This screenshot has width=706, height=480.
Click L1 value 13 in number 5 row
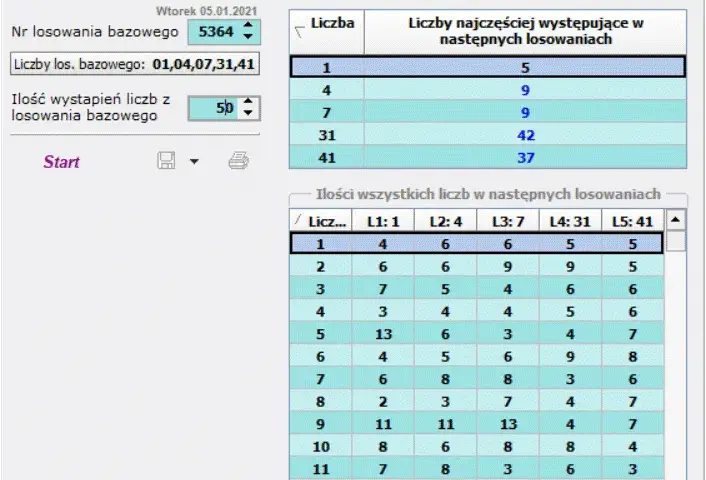[383, 334]
